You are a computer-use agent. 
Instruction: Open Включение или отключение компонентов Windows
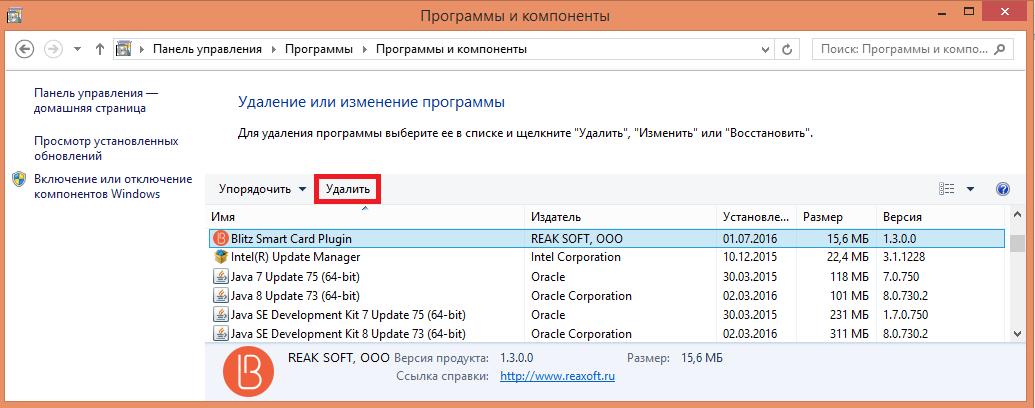(x=112, y=186)
